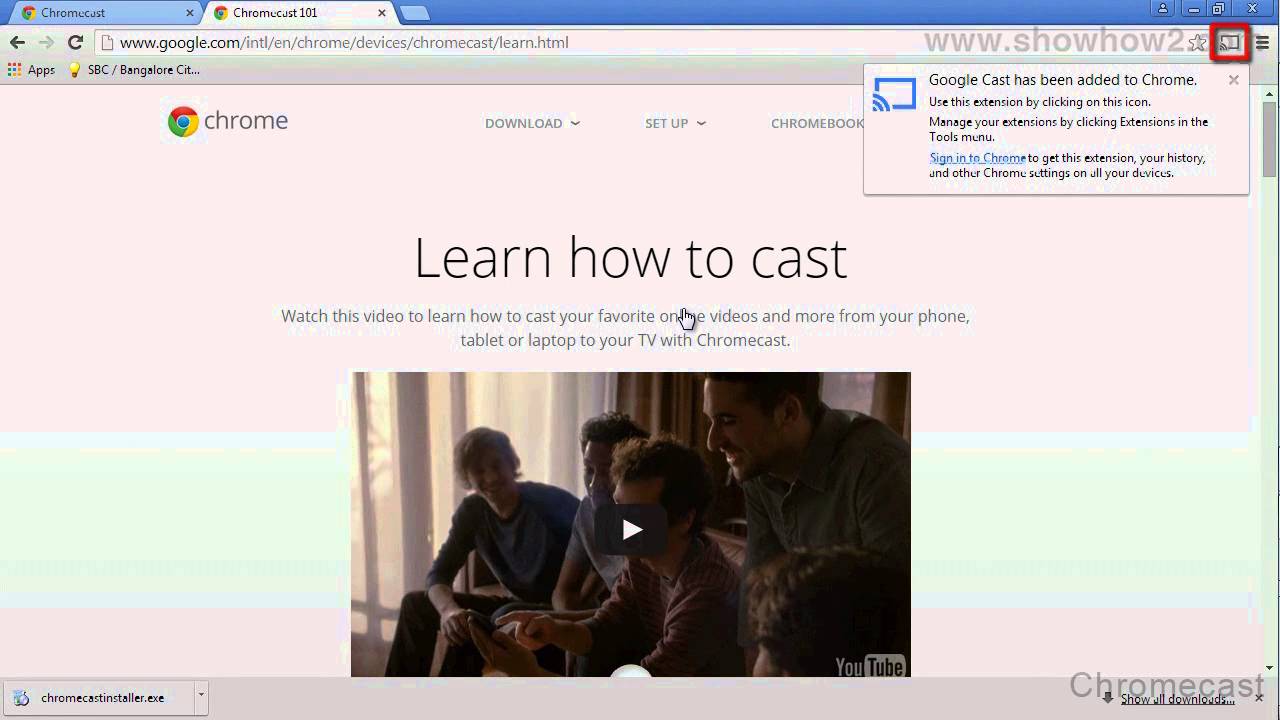1280x720 pixels.
Task: Expand chromecastinstaller.exe download options arrow
Action: [200, 697]
